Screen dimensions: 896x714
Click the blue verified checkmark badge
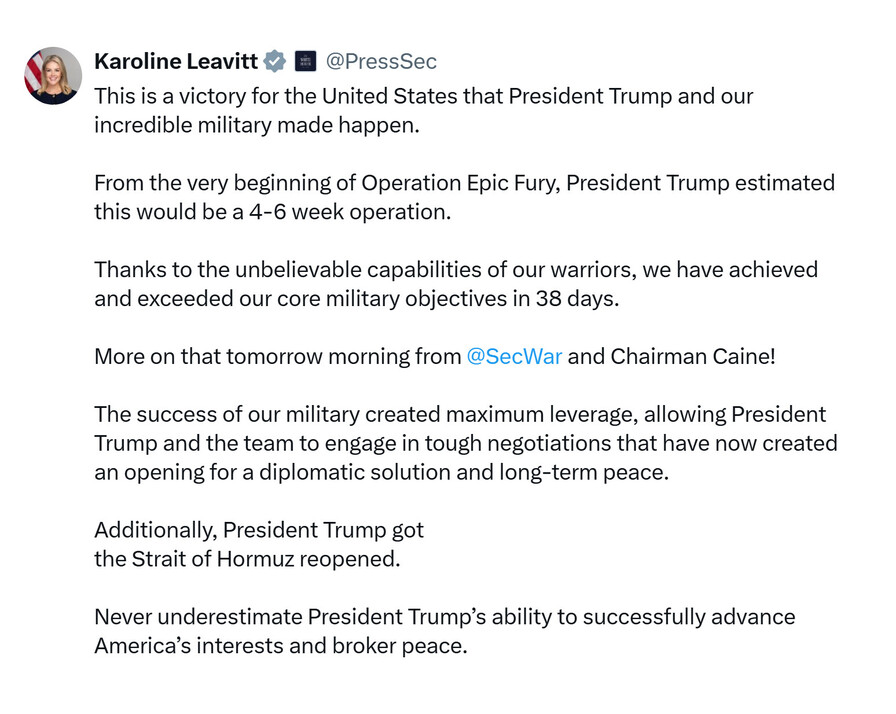(x=274, y=62)
